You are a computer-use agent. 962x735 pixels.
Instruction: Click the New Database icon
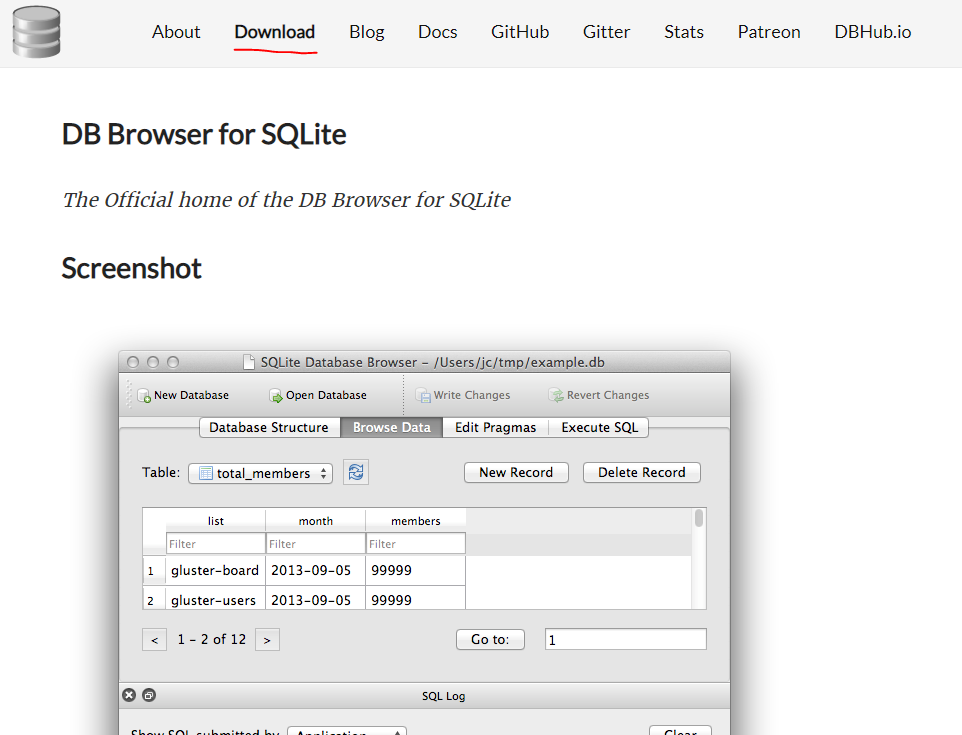click(144, 396)
